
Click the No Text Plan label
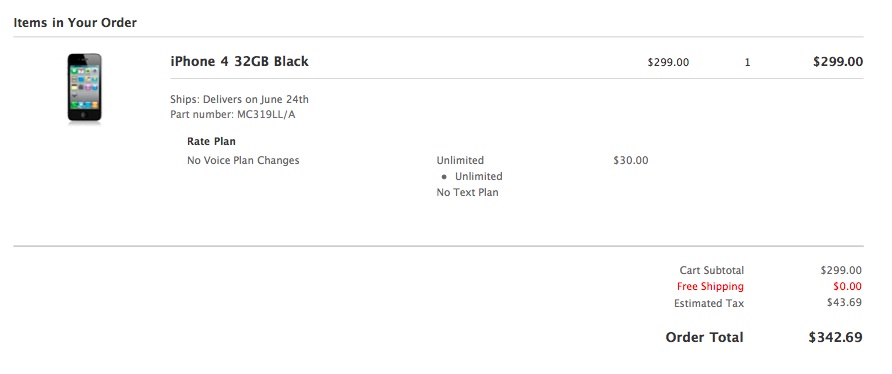pos(467,192)
